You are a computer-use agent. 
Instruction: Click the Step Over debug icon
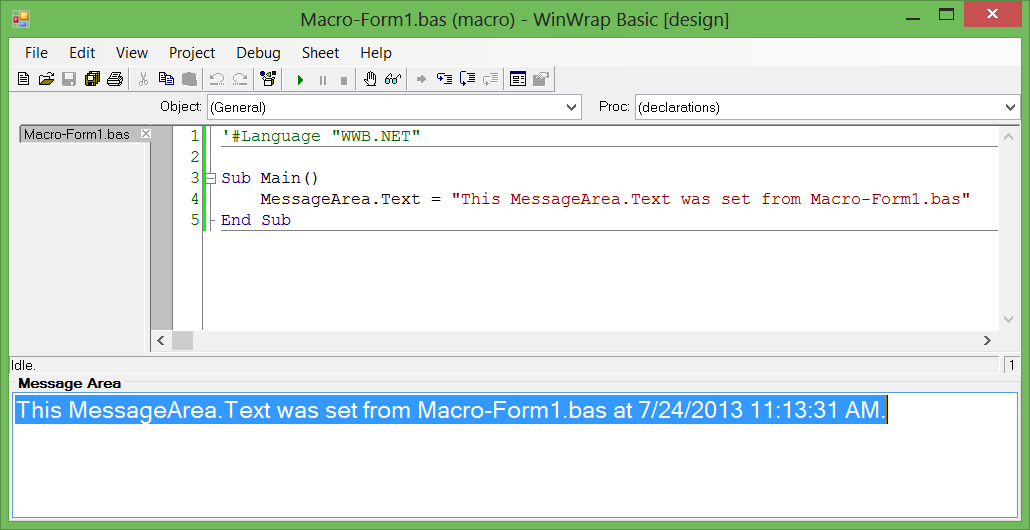(x=467, y=80)
